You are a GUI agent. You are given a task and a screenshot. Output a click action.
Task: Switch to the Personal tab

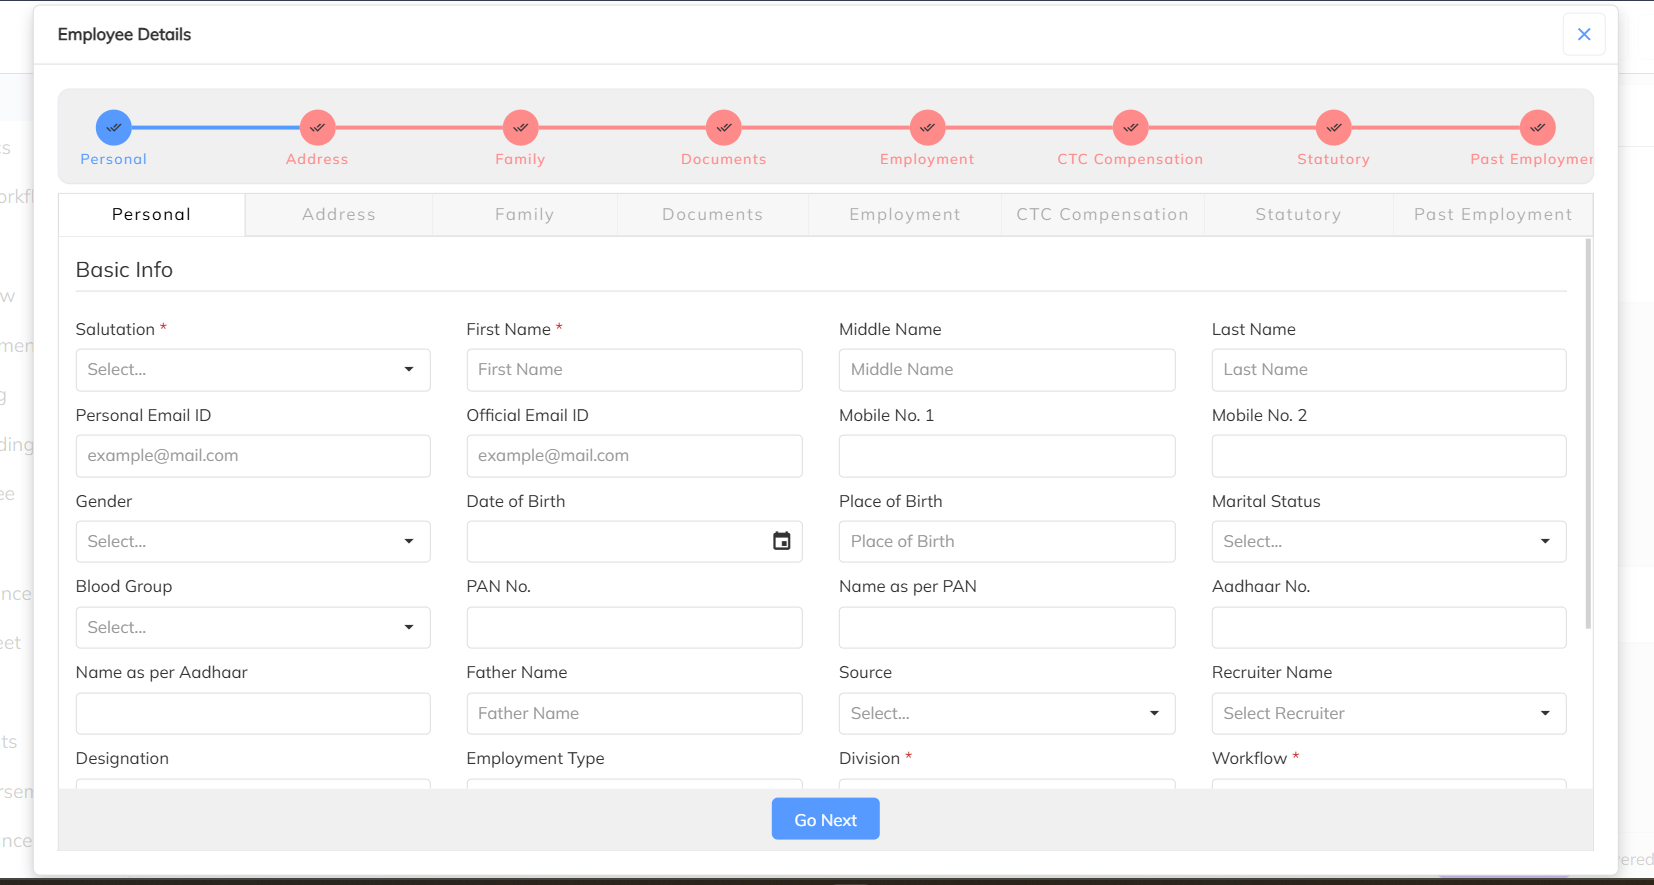(152, 215)
